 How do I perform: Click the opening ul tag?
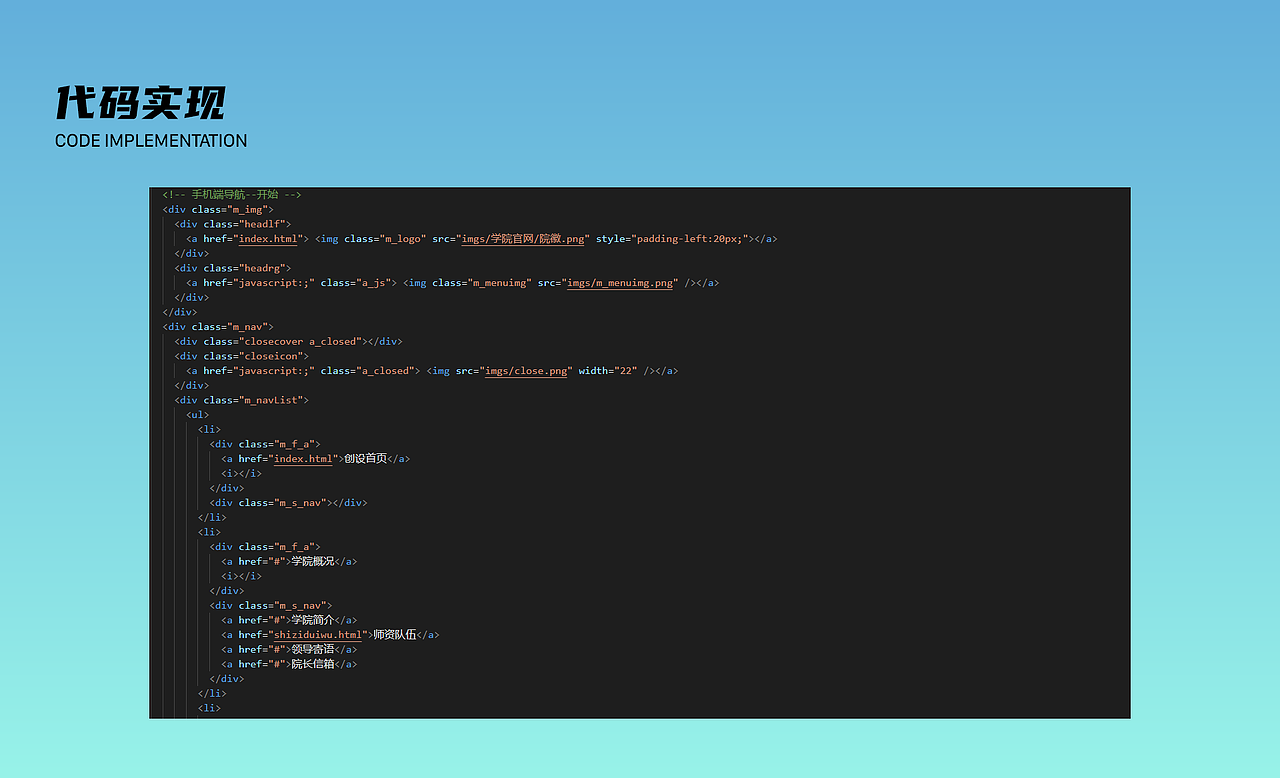198,415
